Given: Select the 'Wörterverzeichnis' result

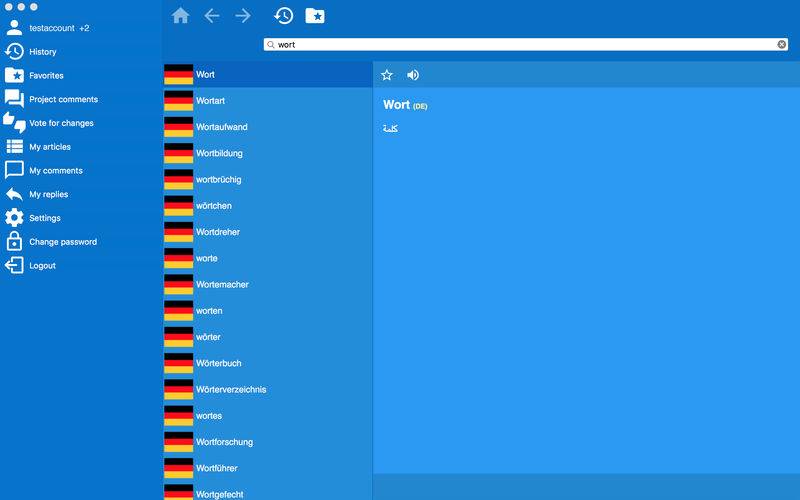Looking at the screenshot, I should click(x=268, y=390).
